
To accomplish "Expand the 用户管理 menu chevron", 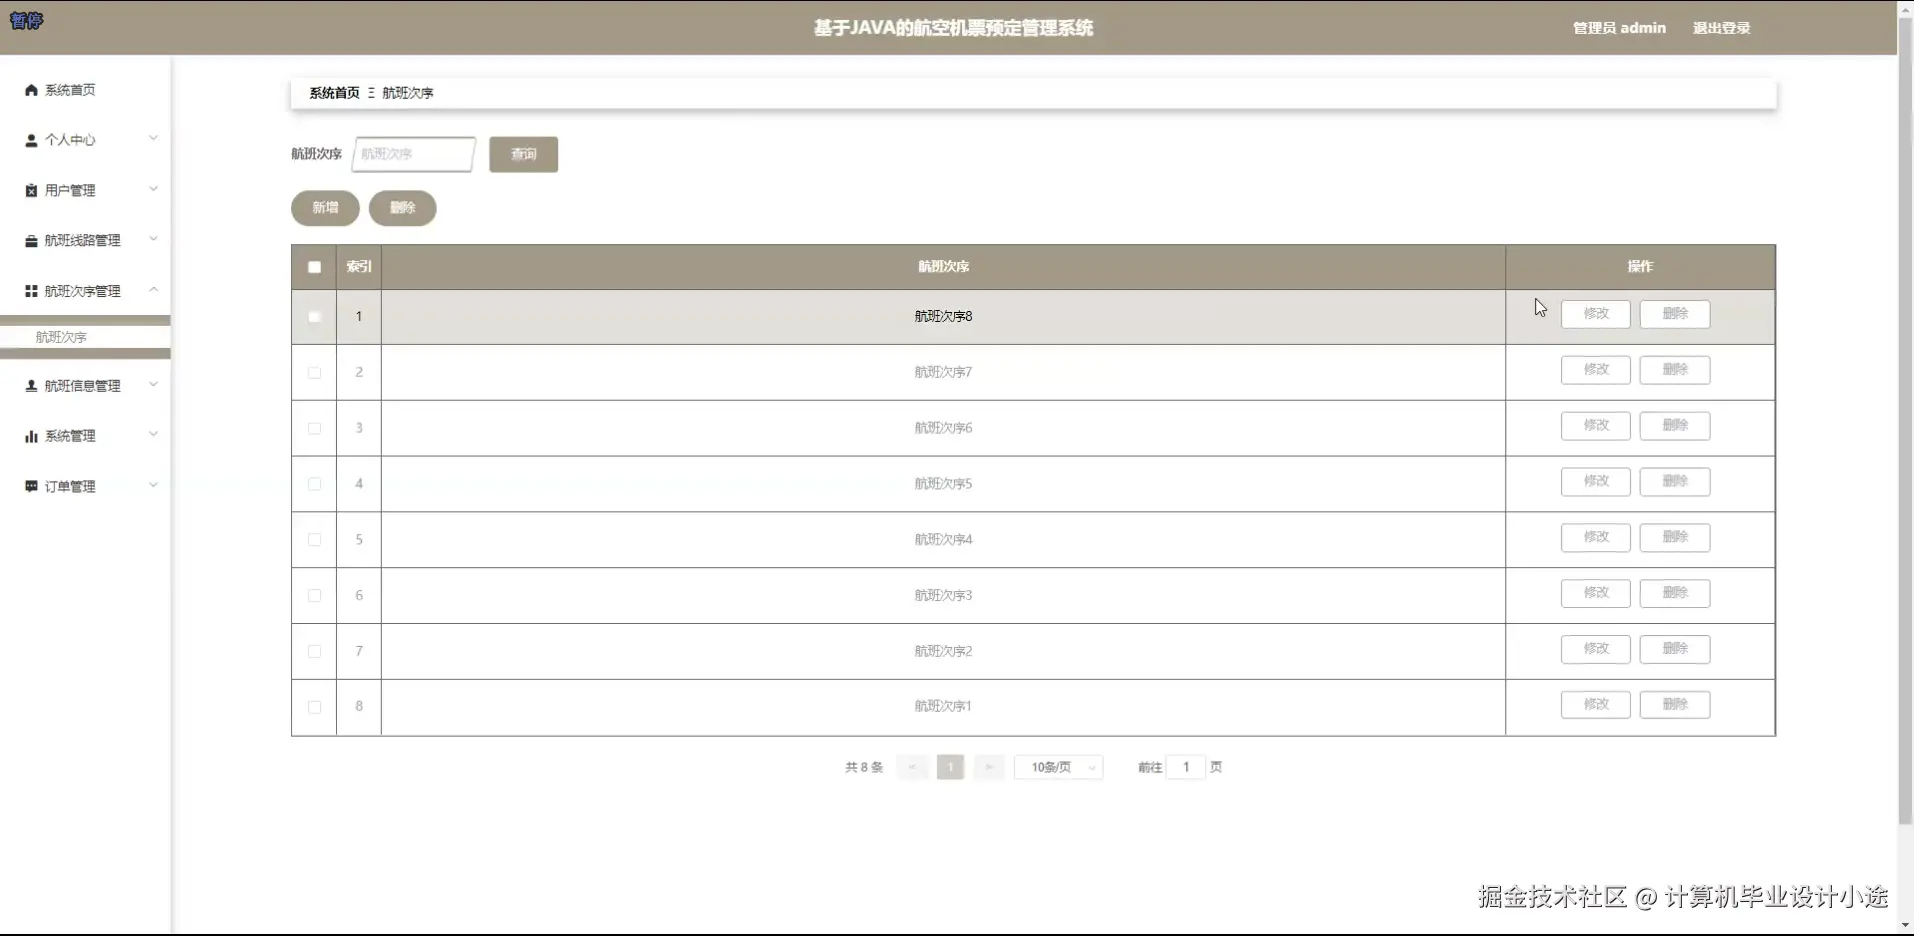I will [x=153, y=189].
